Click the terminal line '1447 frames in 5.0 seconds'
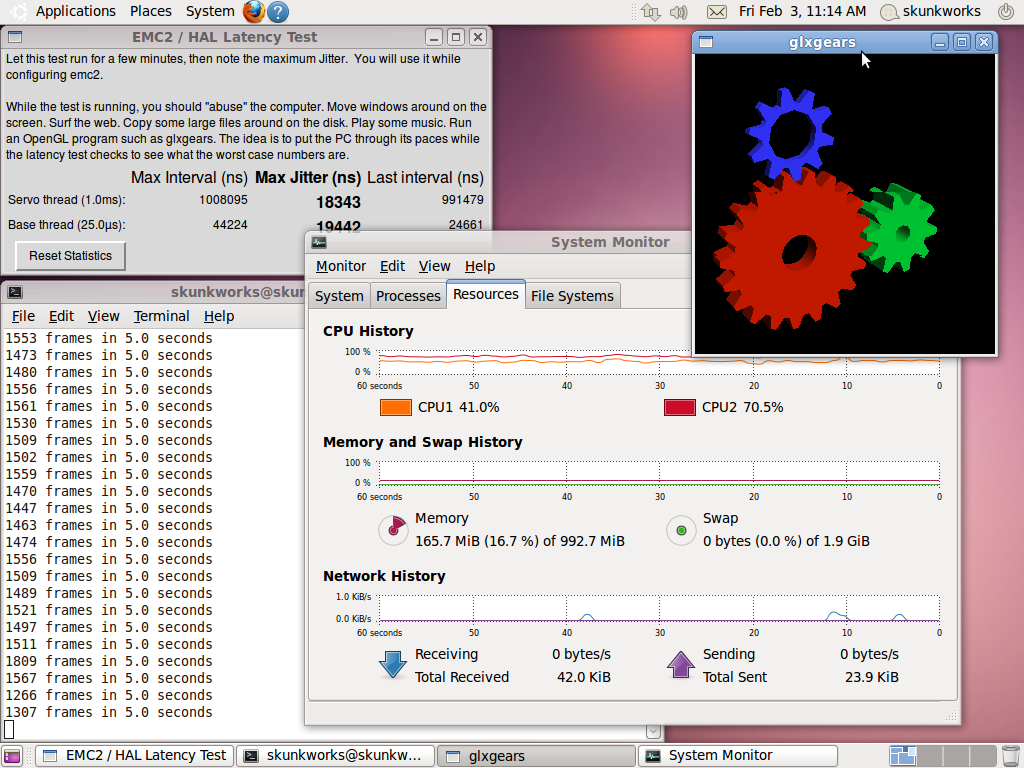The image size is (1024, 768). tap(109, 509)
